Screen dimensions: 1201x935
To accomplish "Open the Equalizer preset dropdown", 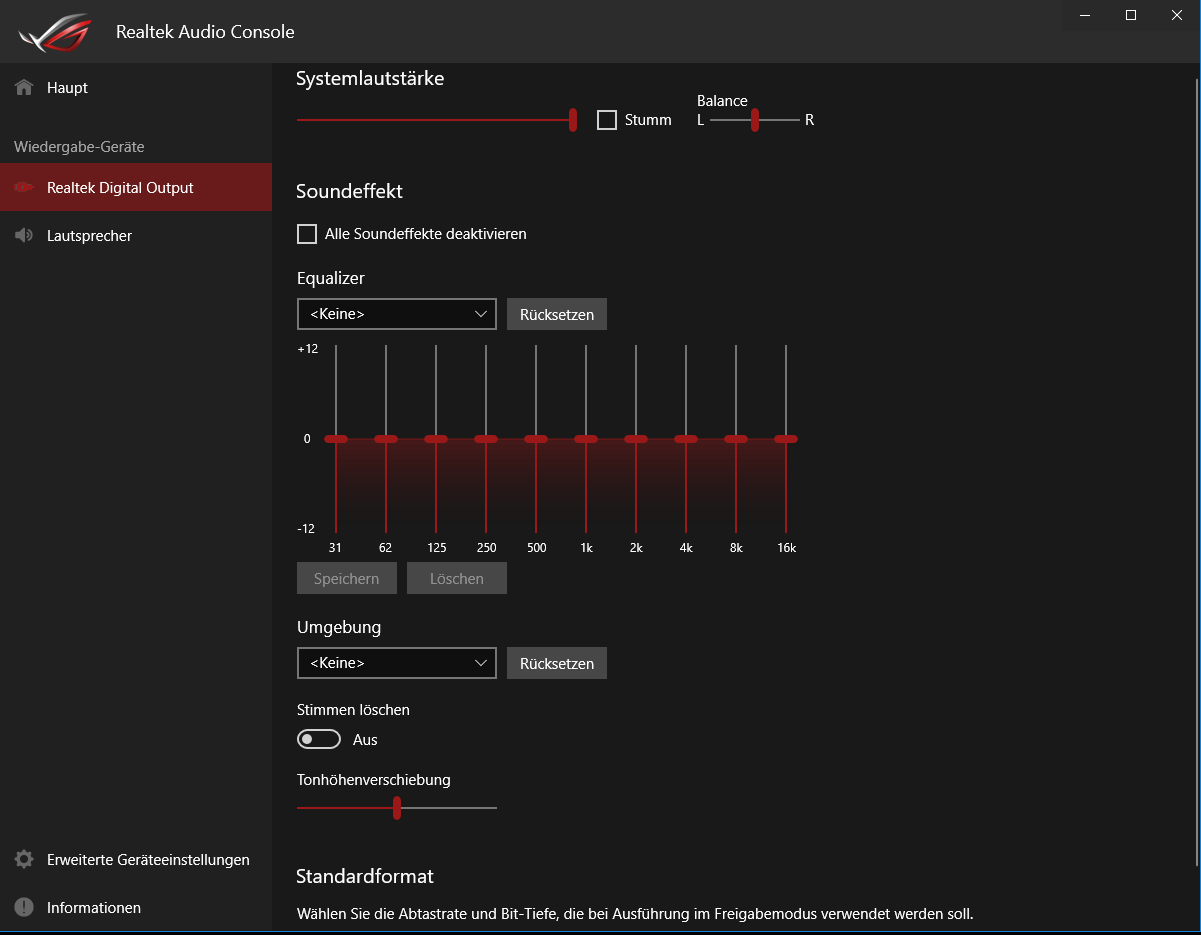I will (397, 314).
